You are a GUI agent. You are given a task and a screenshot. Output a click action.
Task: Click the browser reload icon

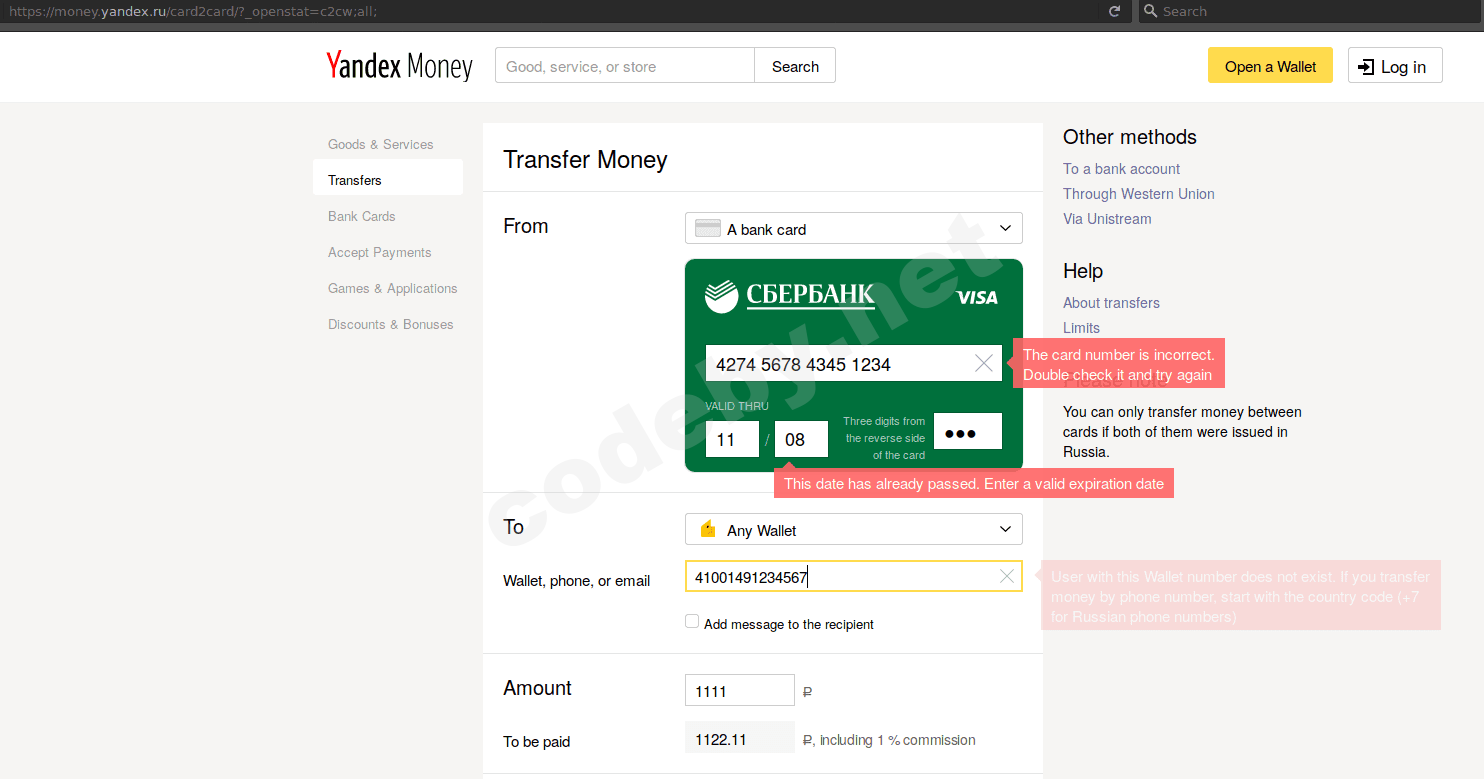[1115, 11]
